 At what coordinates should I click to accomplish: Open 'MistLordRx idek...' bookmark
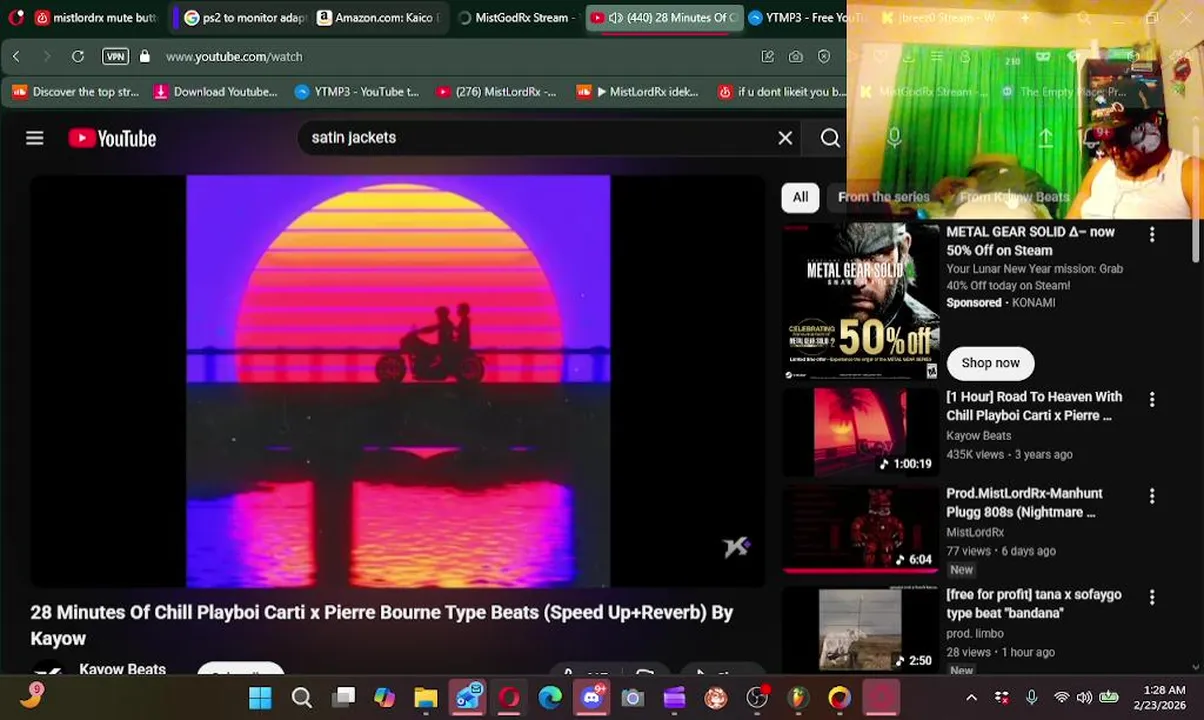click(637, 92)
